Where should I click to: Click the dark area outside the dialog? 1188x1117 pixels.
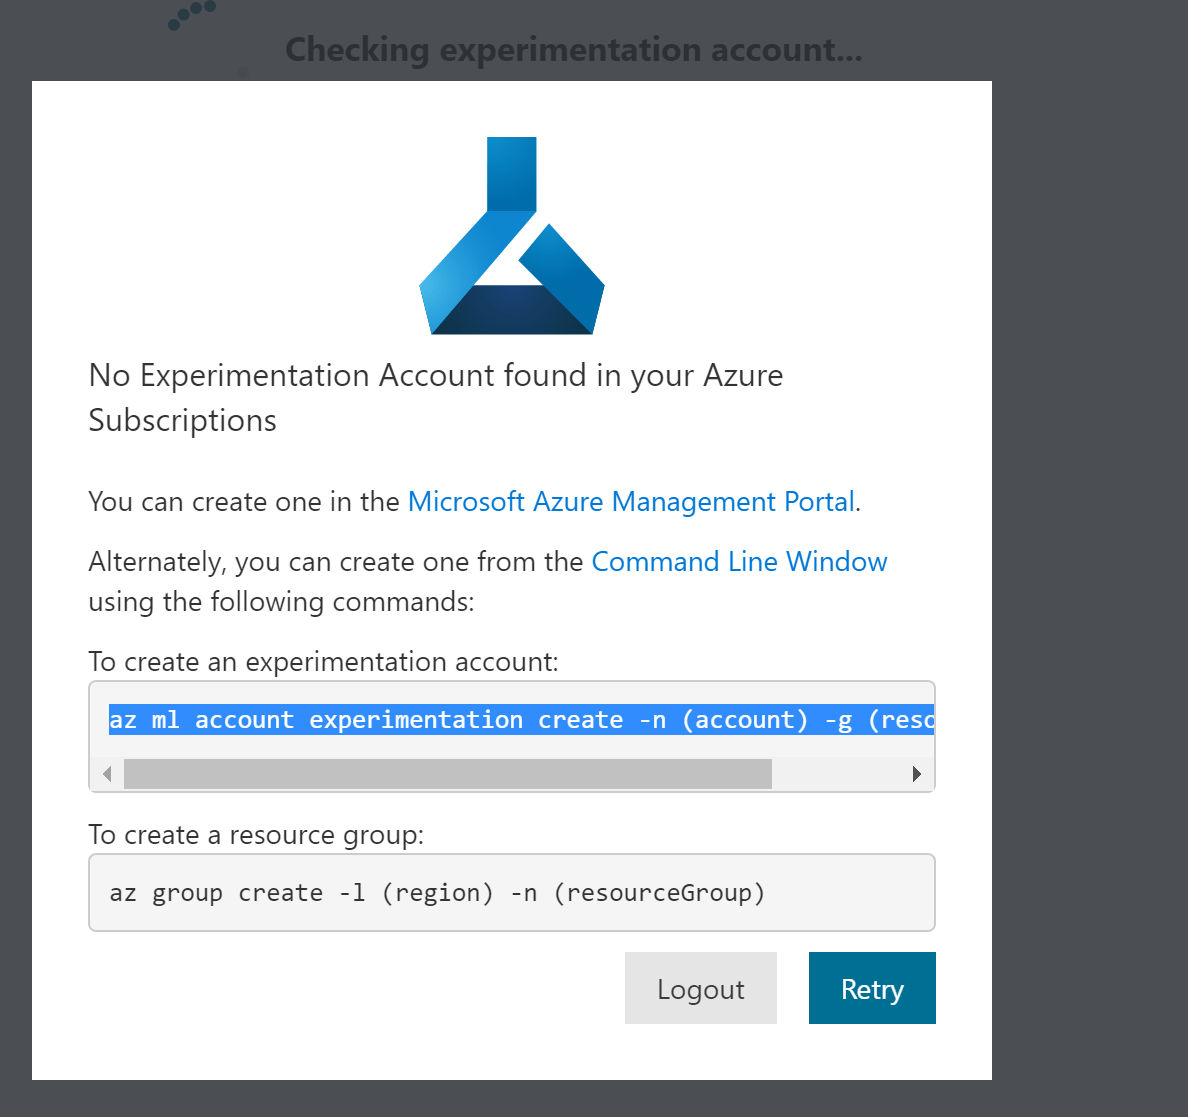[x=1090, y=560]
